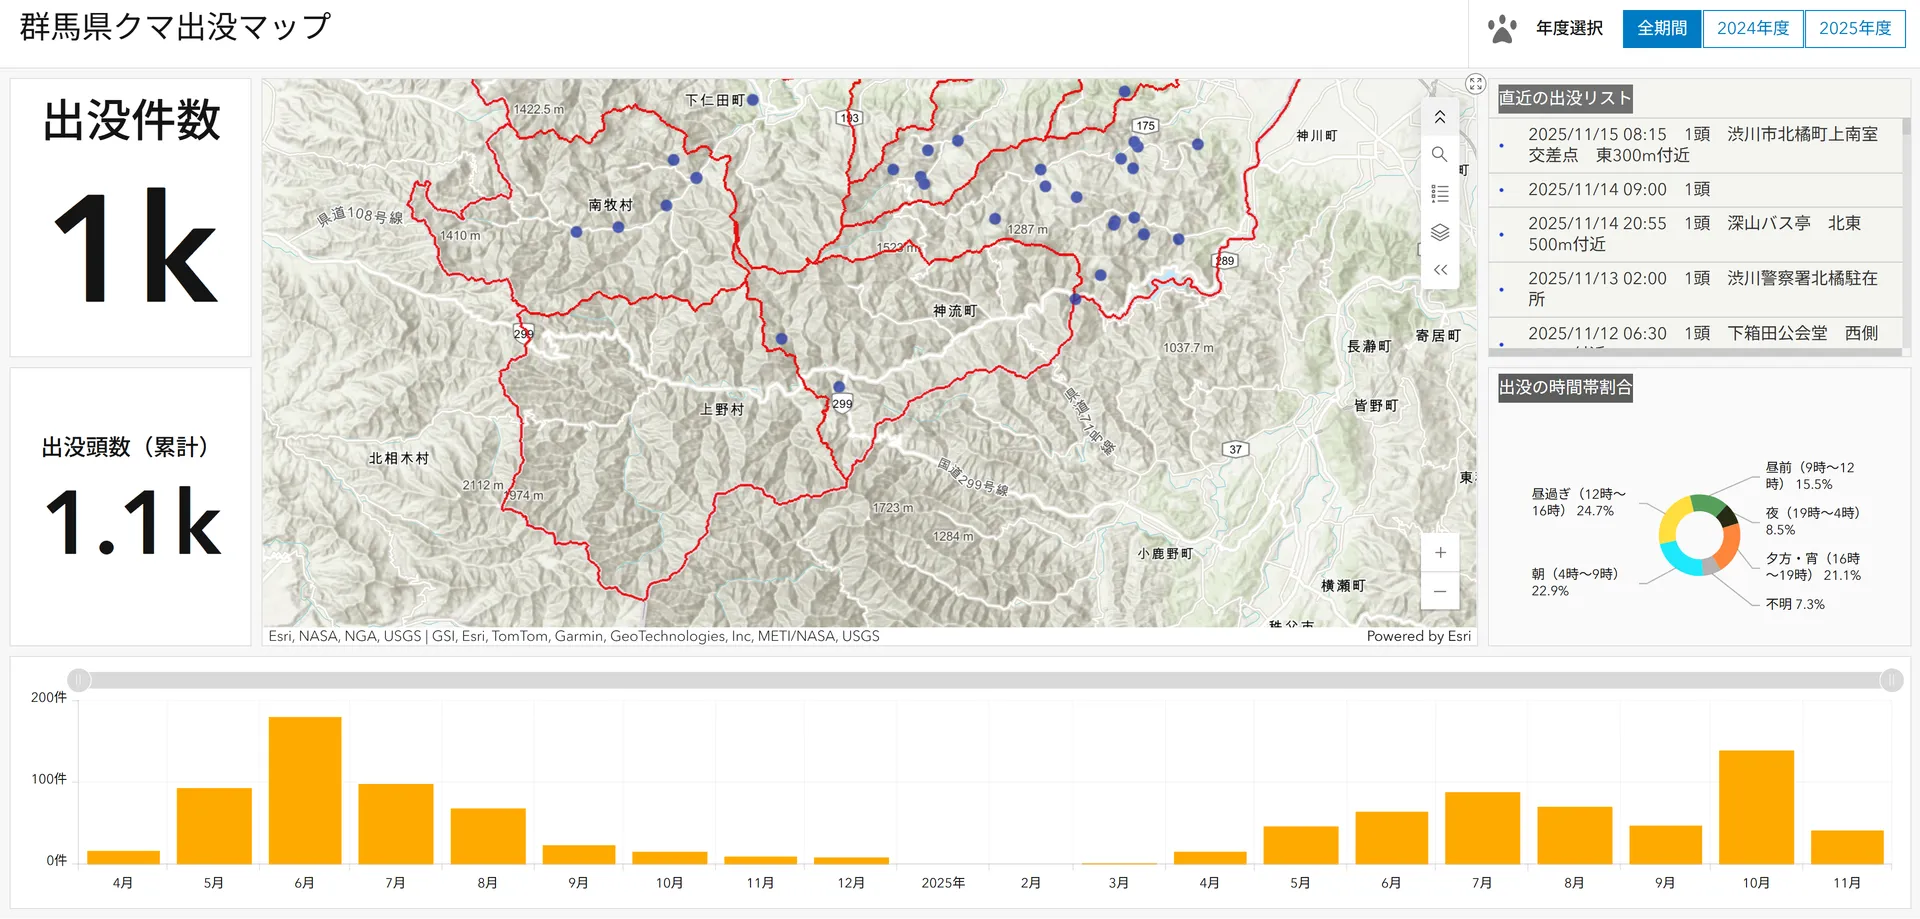
Task: Zoom out on the map
Action: click(1439, 591)
